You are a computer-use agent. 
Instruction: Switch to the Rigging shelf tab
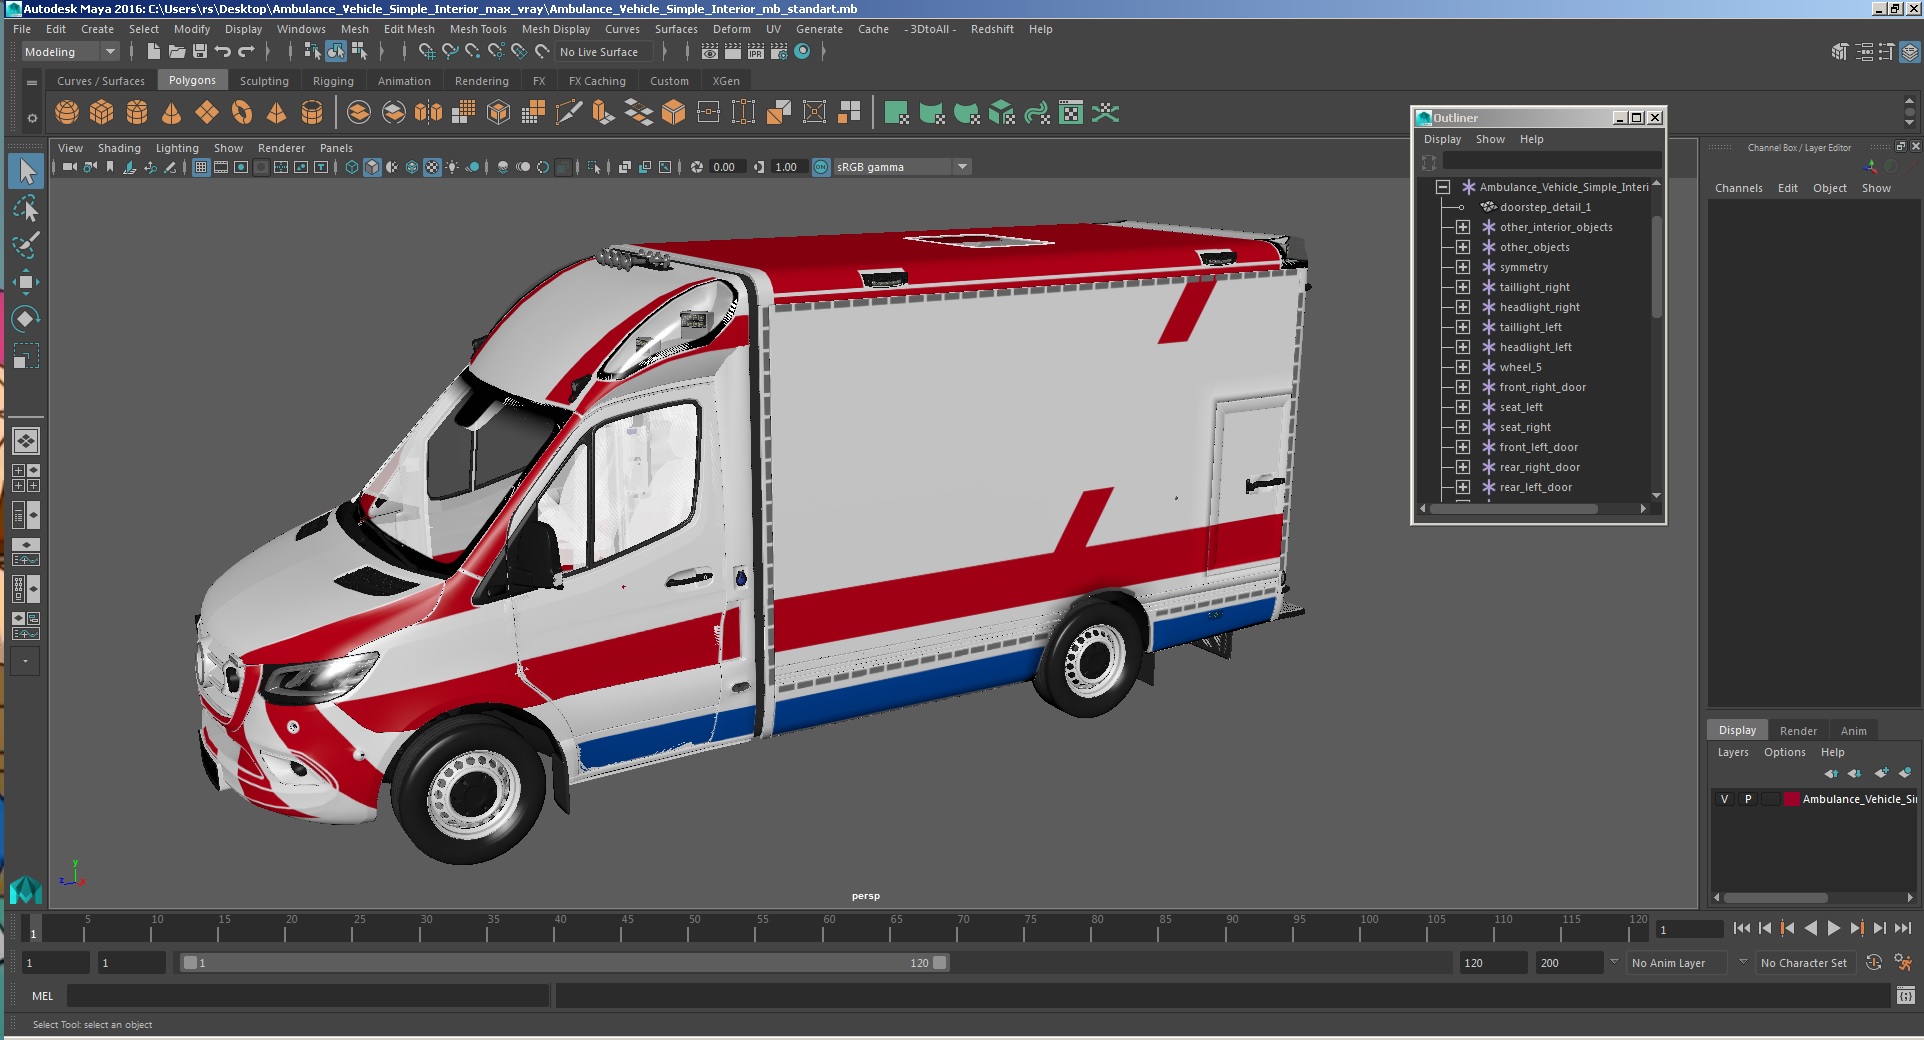(x=333, y=81)
